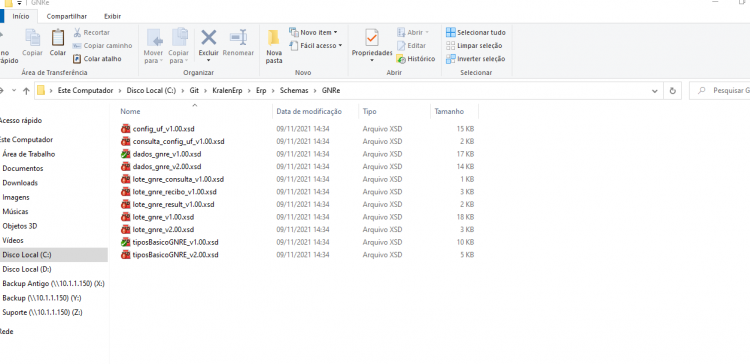Click the title bar folder icon
Viewport: 750px width, 364px height.
click(x=9, y=2)
